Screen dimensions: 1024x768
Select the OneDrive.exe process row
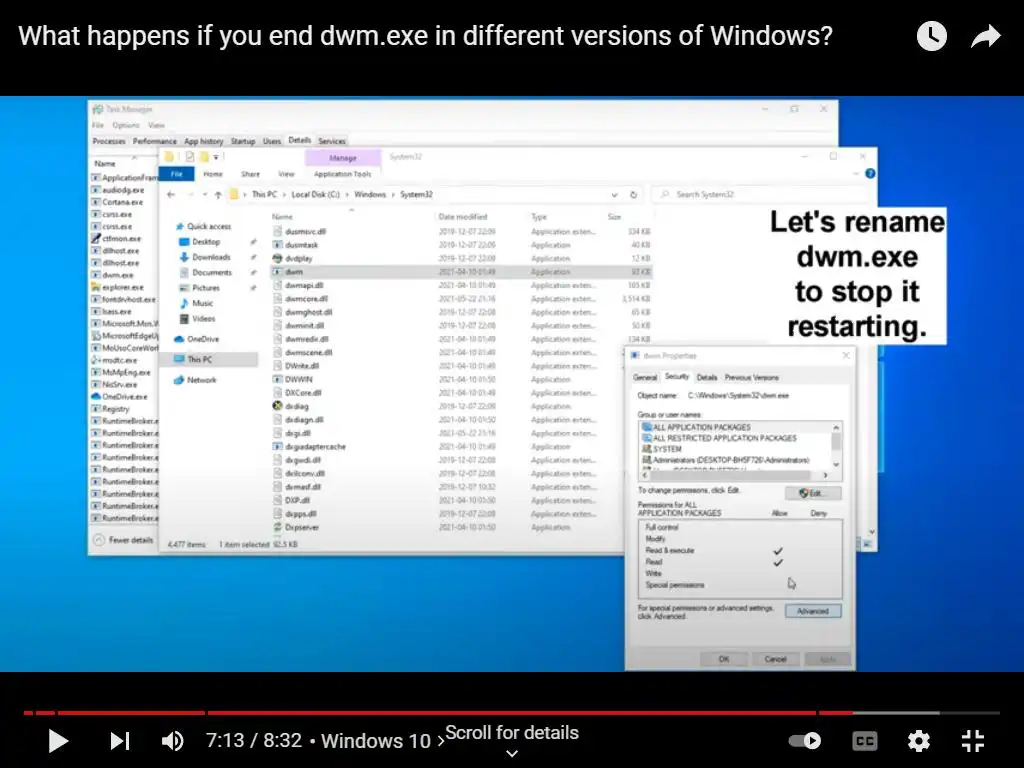[124, 396]
